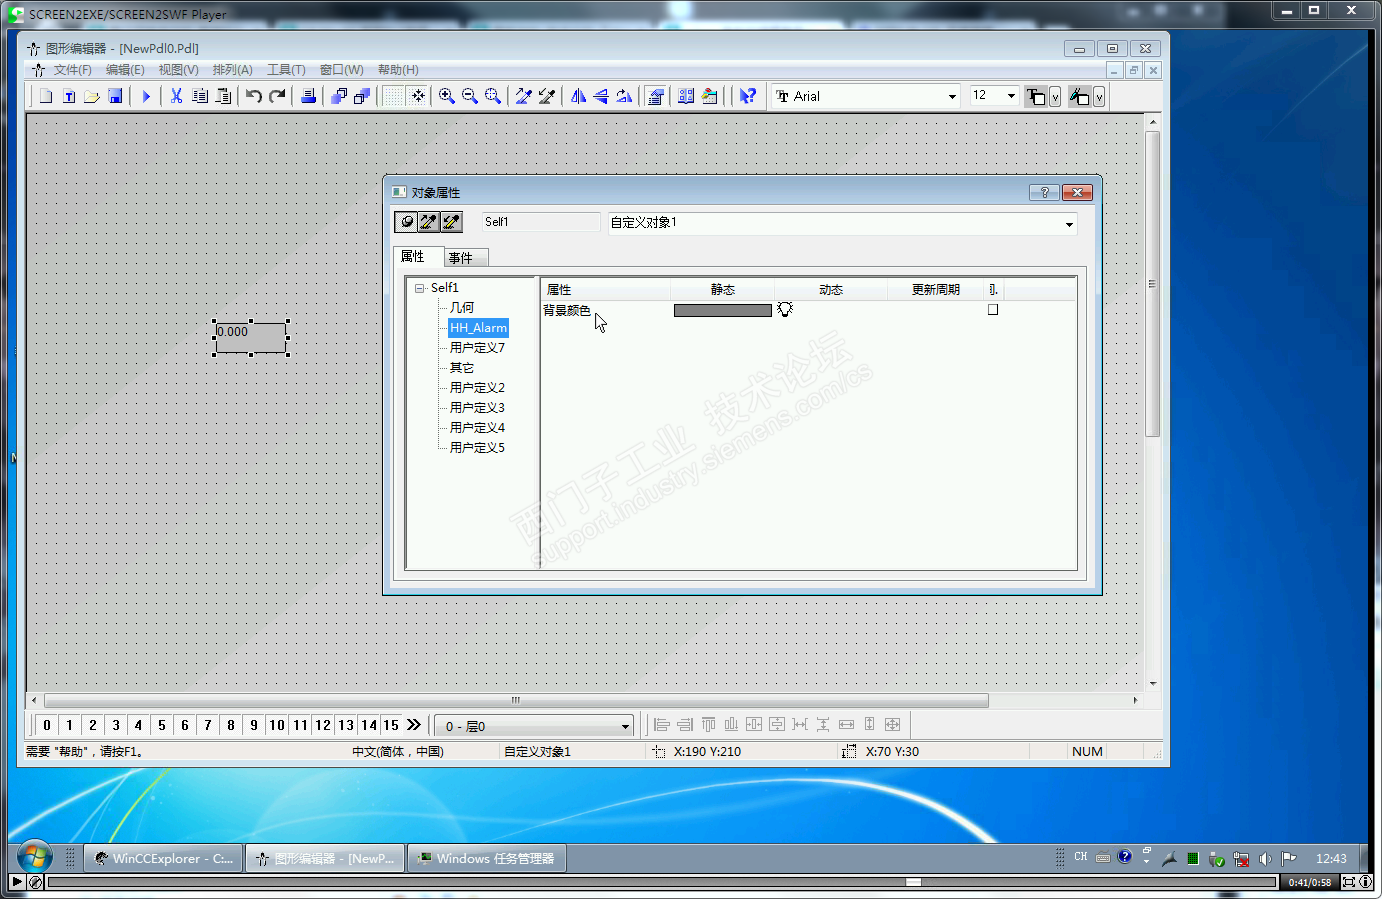
Task: Click the dynamics light bulb for 背景颜色
Action: pyautogui.click(x=785, y=310)
